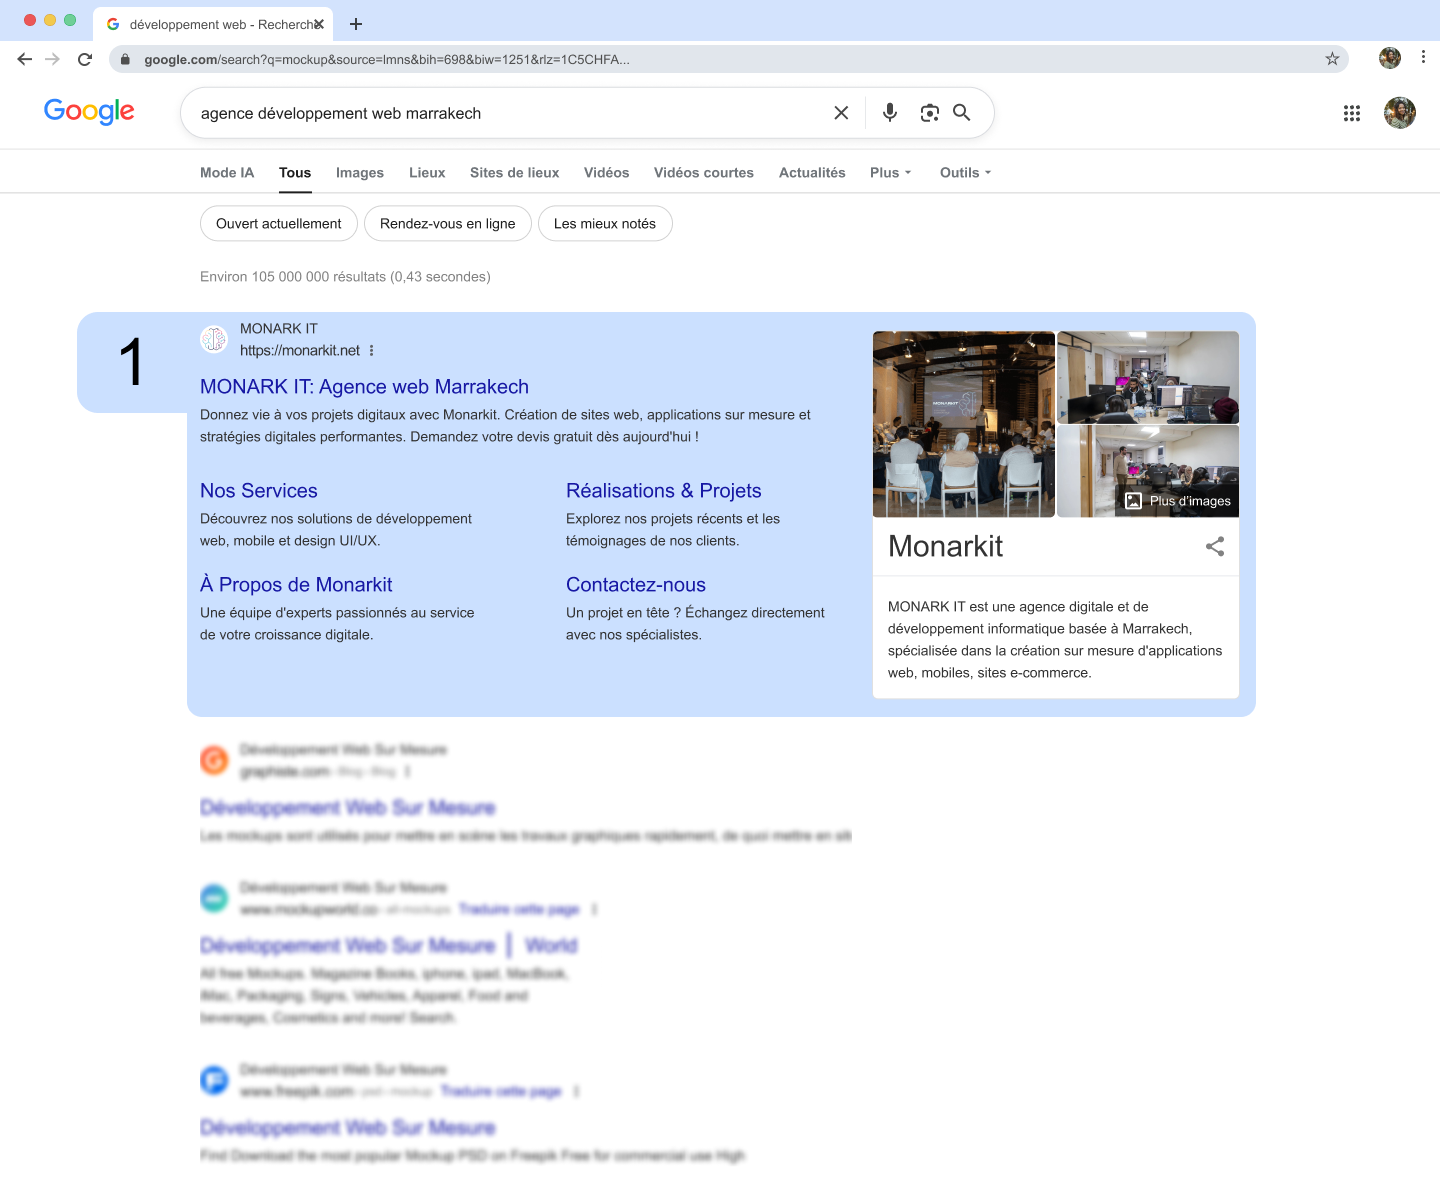The width and height of the screenshot is (1440, 1179).
Task: Share the Monarkit knowledge panel
Action: tap(1215, 546)
